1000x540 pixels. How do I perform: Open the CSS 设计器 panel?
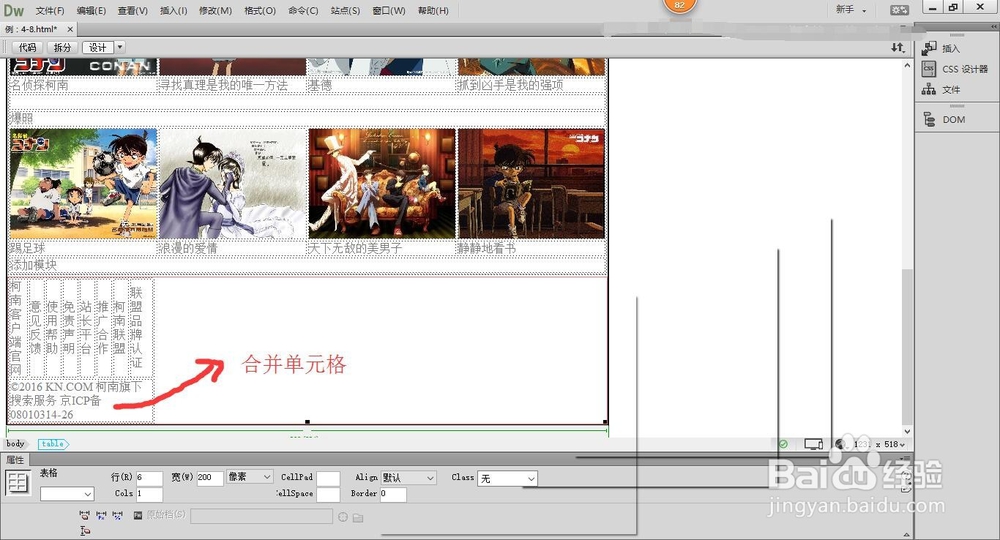pos(954,69)
